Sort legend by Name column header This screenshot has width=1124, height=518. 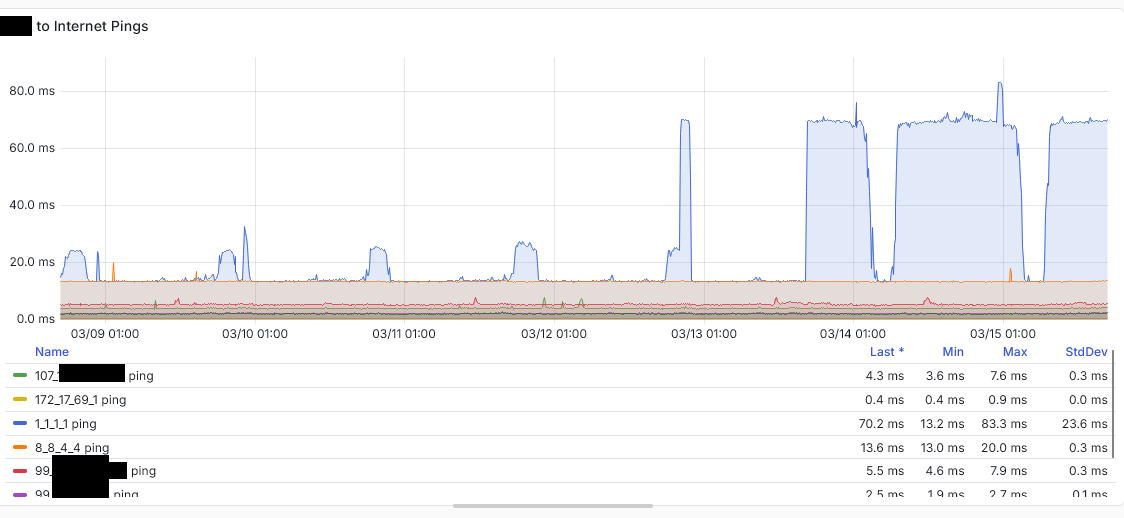[x=52, y=352]
